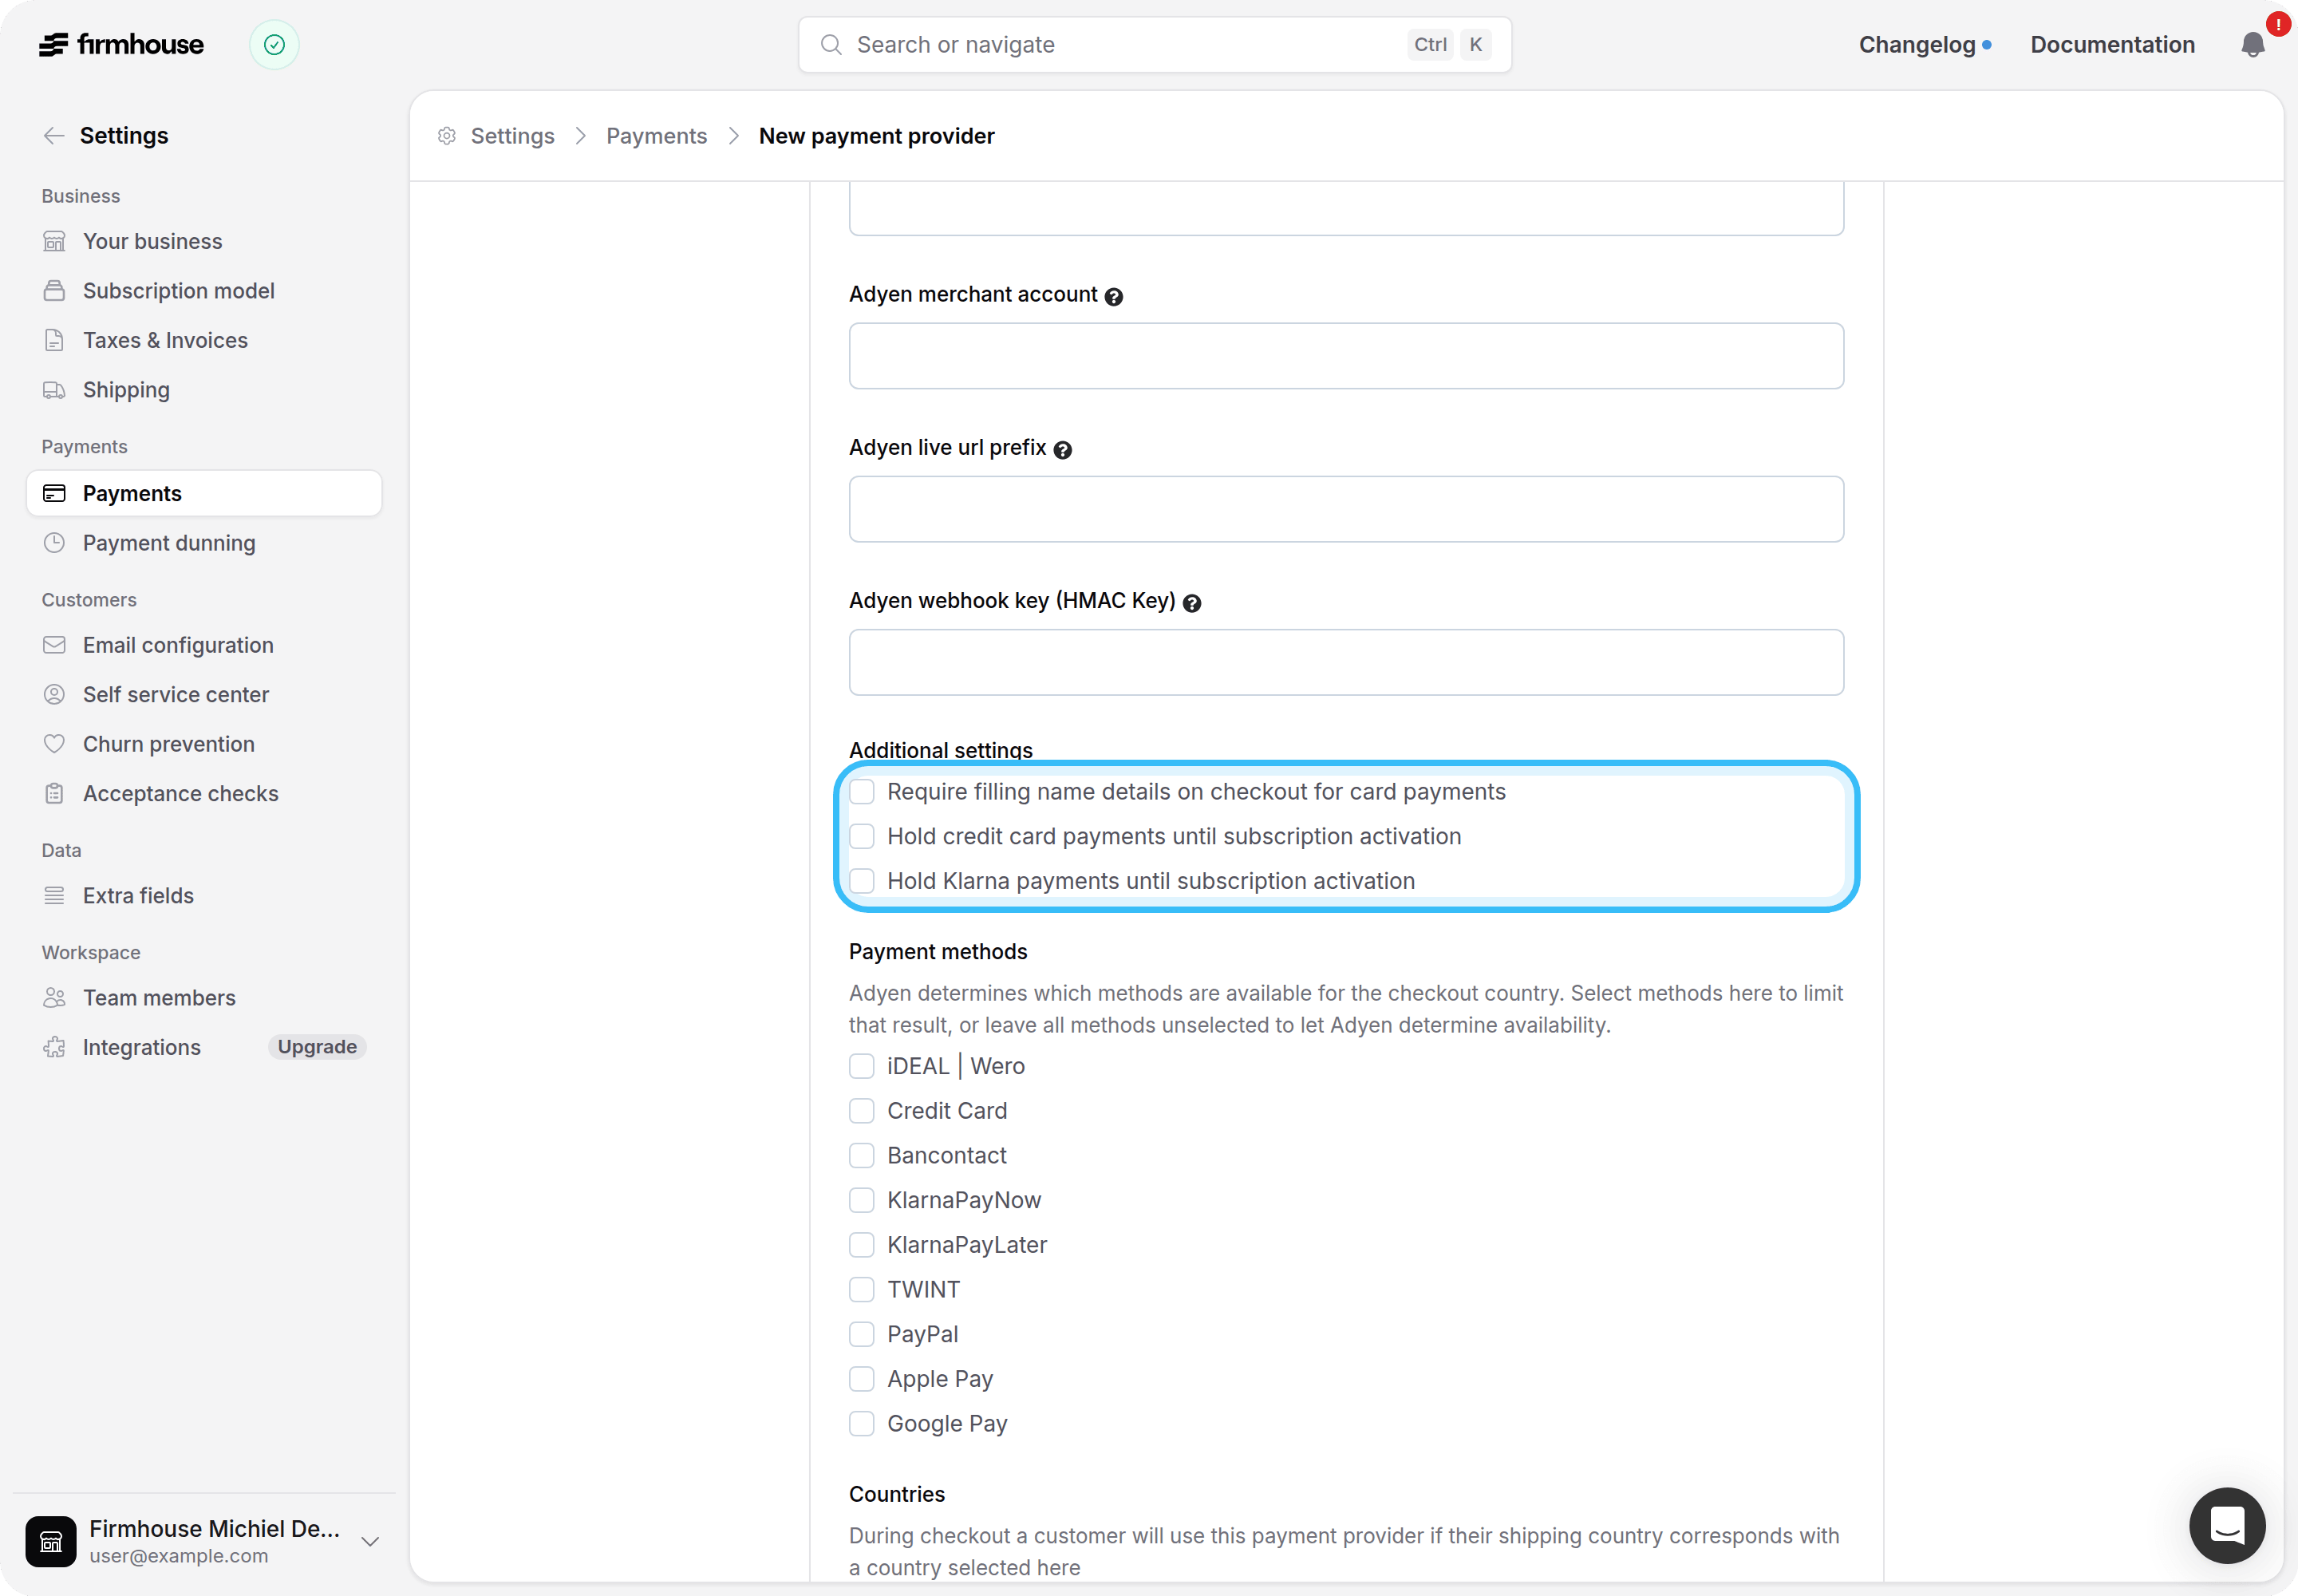Click the Upgrade badge beside Integrations
Viewport: 2298px width, 1596px height.
pos(317,1047)
